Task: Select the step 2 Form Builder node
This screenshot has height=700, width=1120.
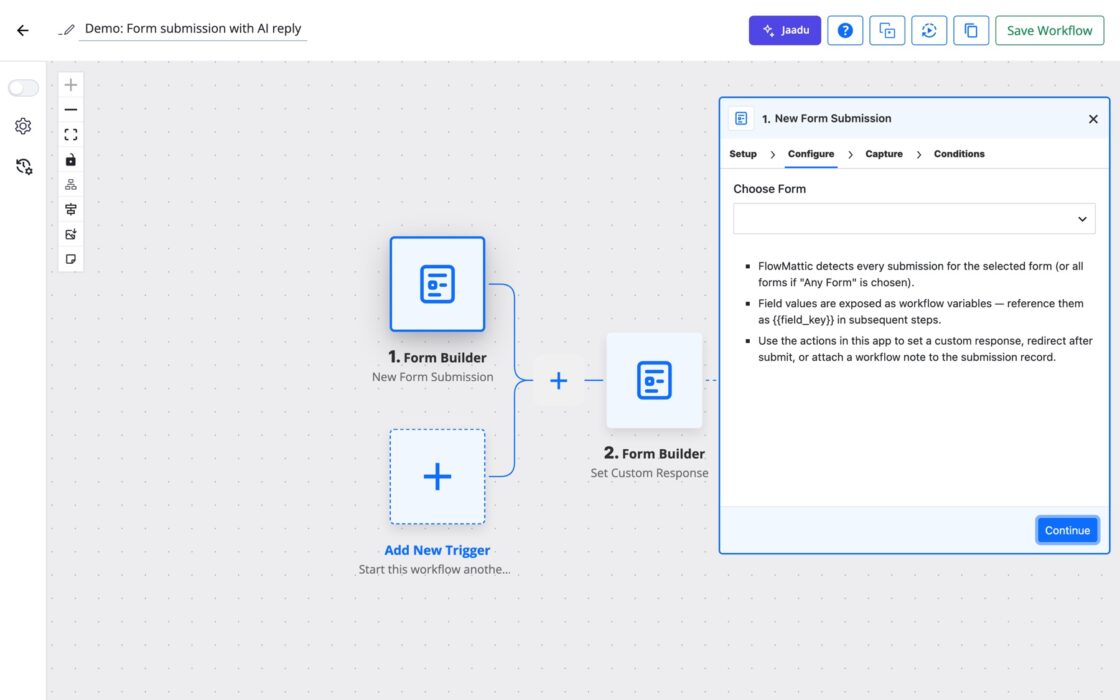Action: pyautogui.click(x=654, y=380)
